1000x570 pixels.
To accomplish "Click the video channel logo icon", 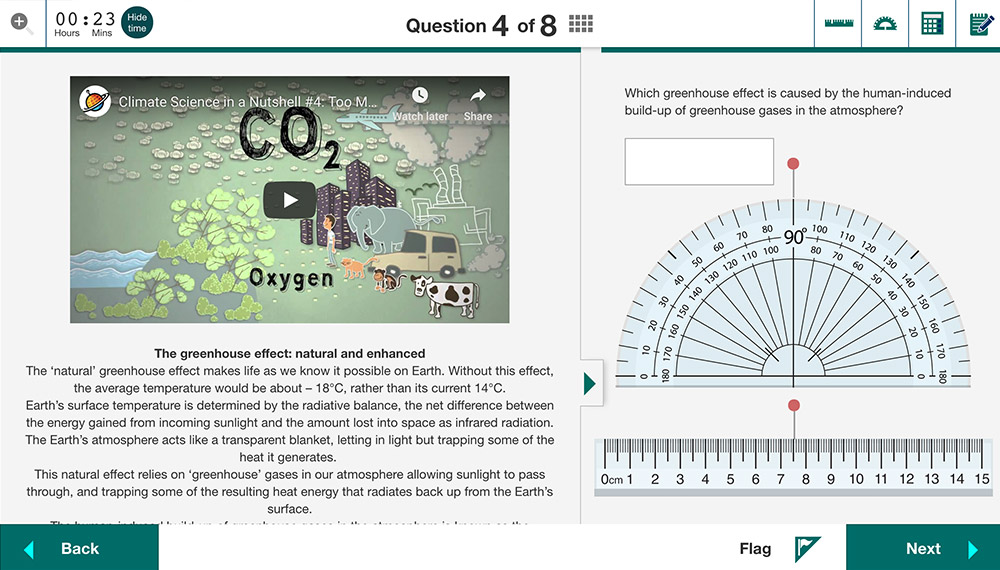I will [95, 101].
